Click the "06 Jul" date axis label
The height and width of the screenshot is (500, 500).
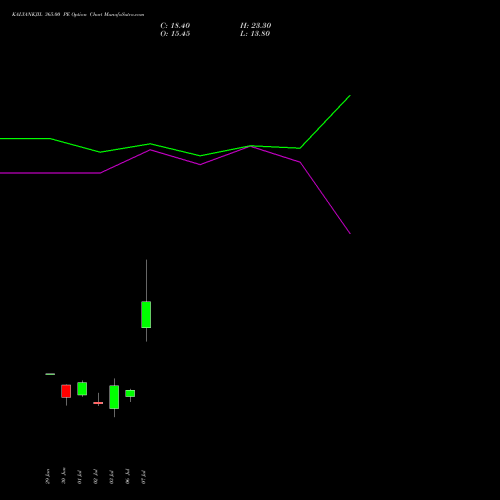click(128, 477)
